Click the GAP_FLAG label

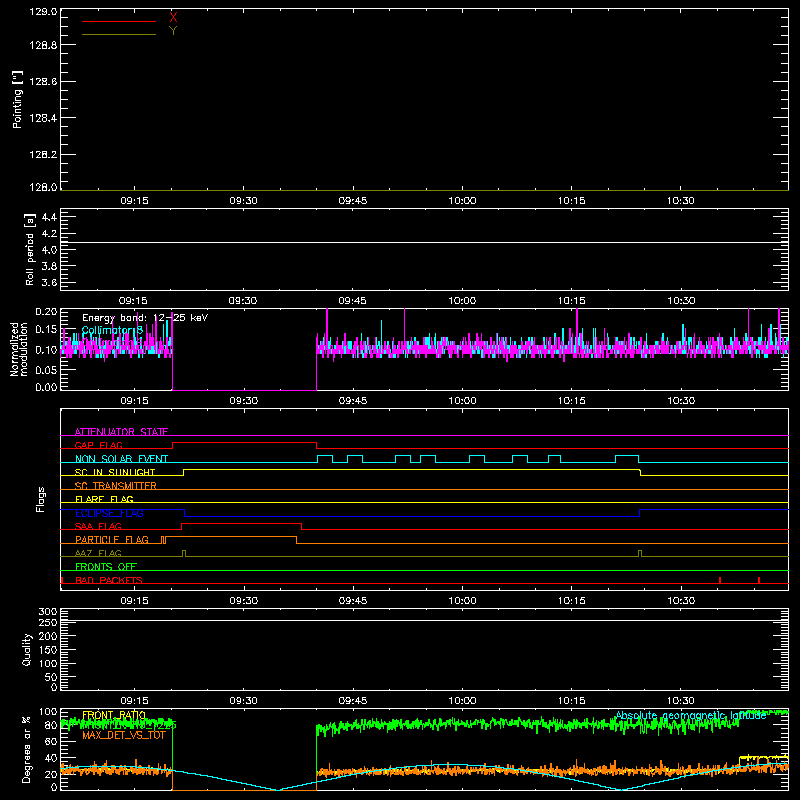(x=98, y=445)
